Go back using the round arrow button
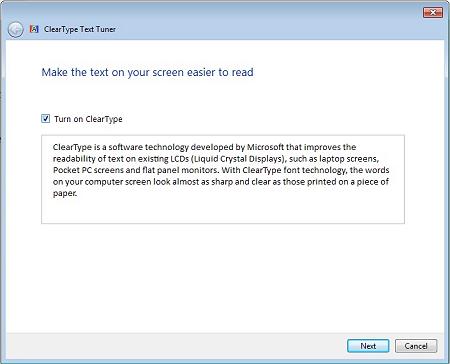450x364 pixels. (15, 30)
